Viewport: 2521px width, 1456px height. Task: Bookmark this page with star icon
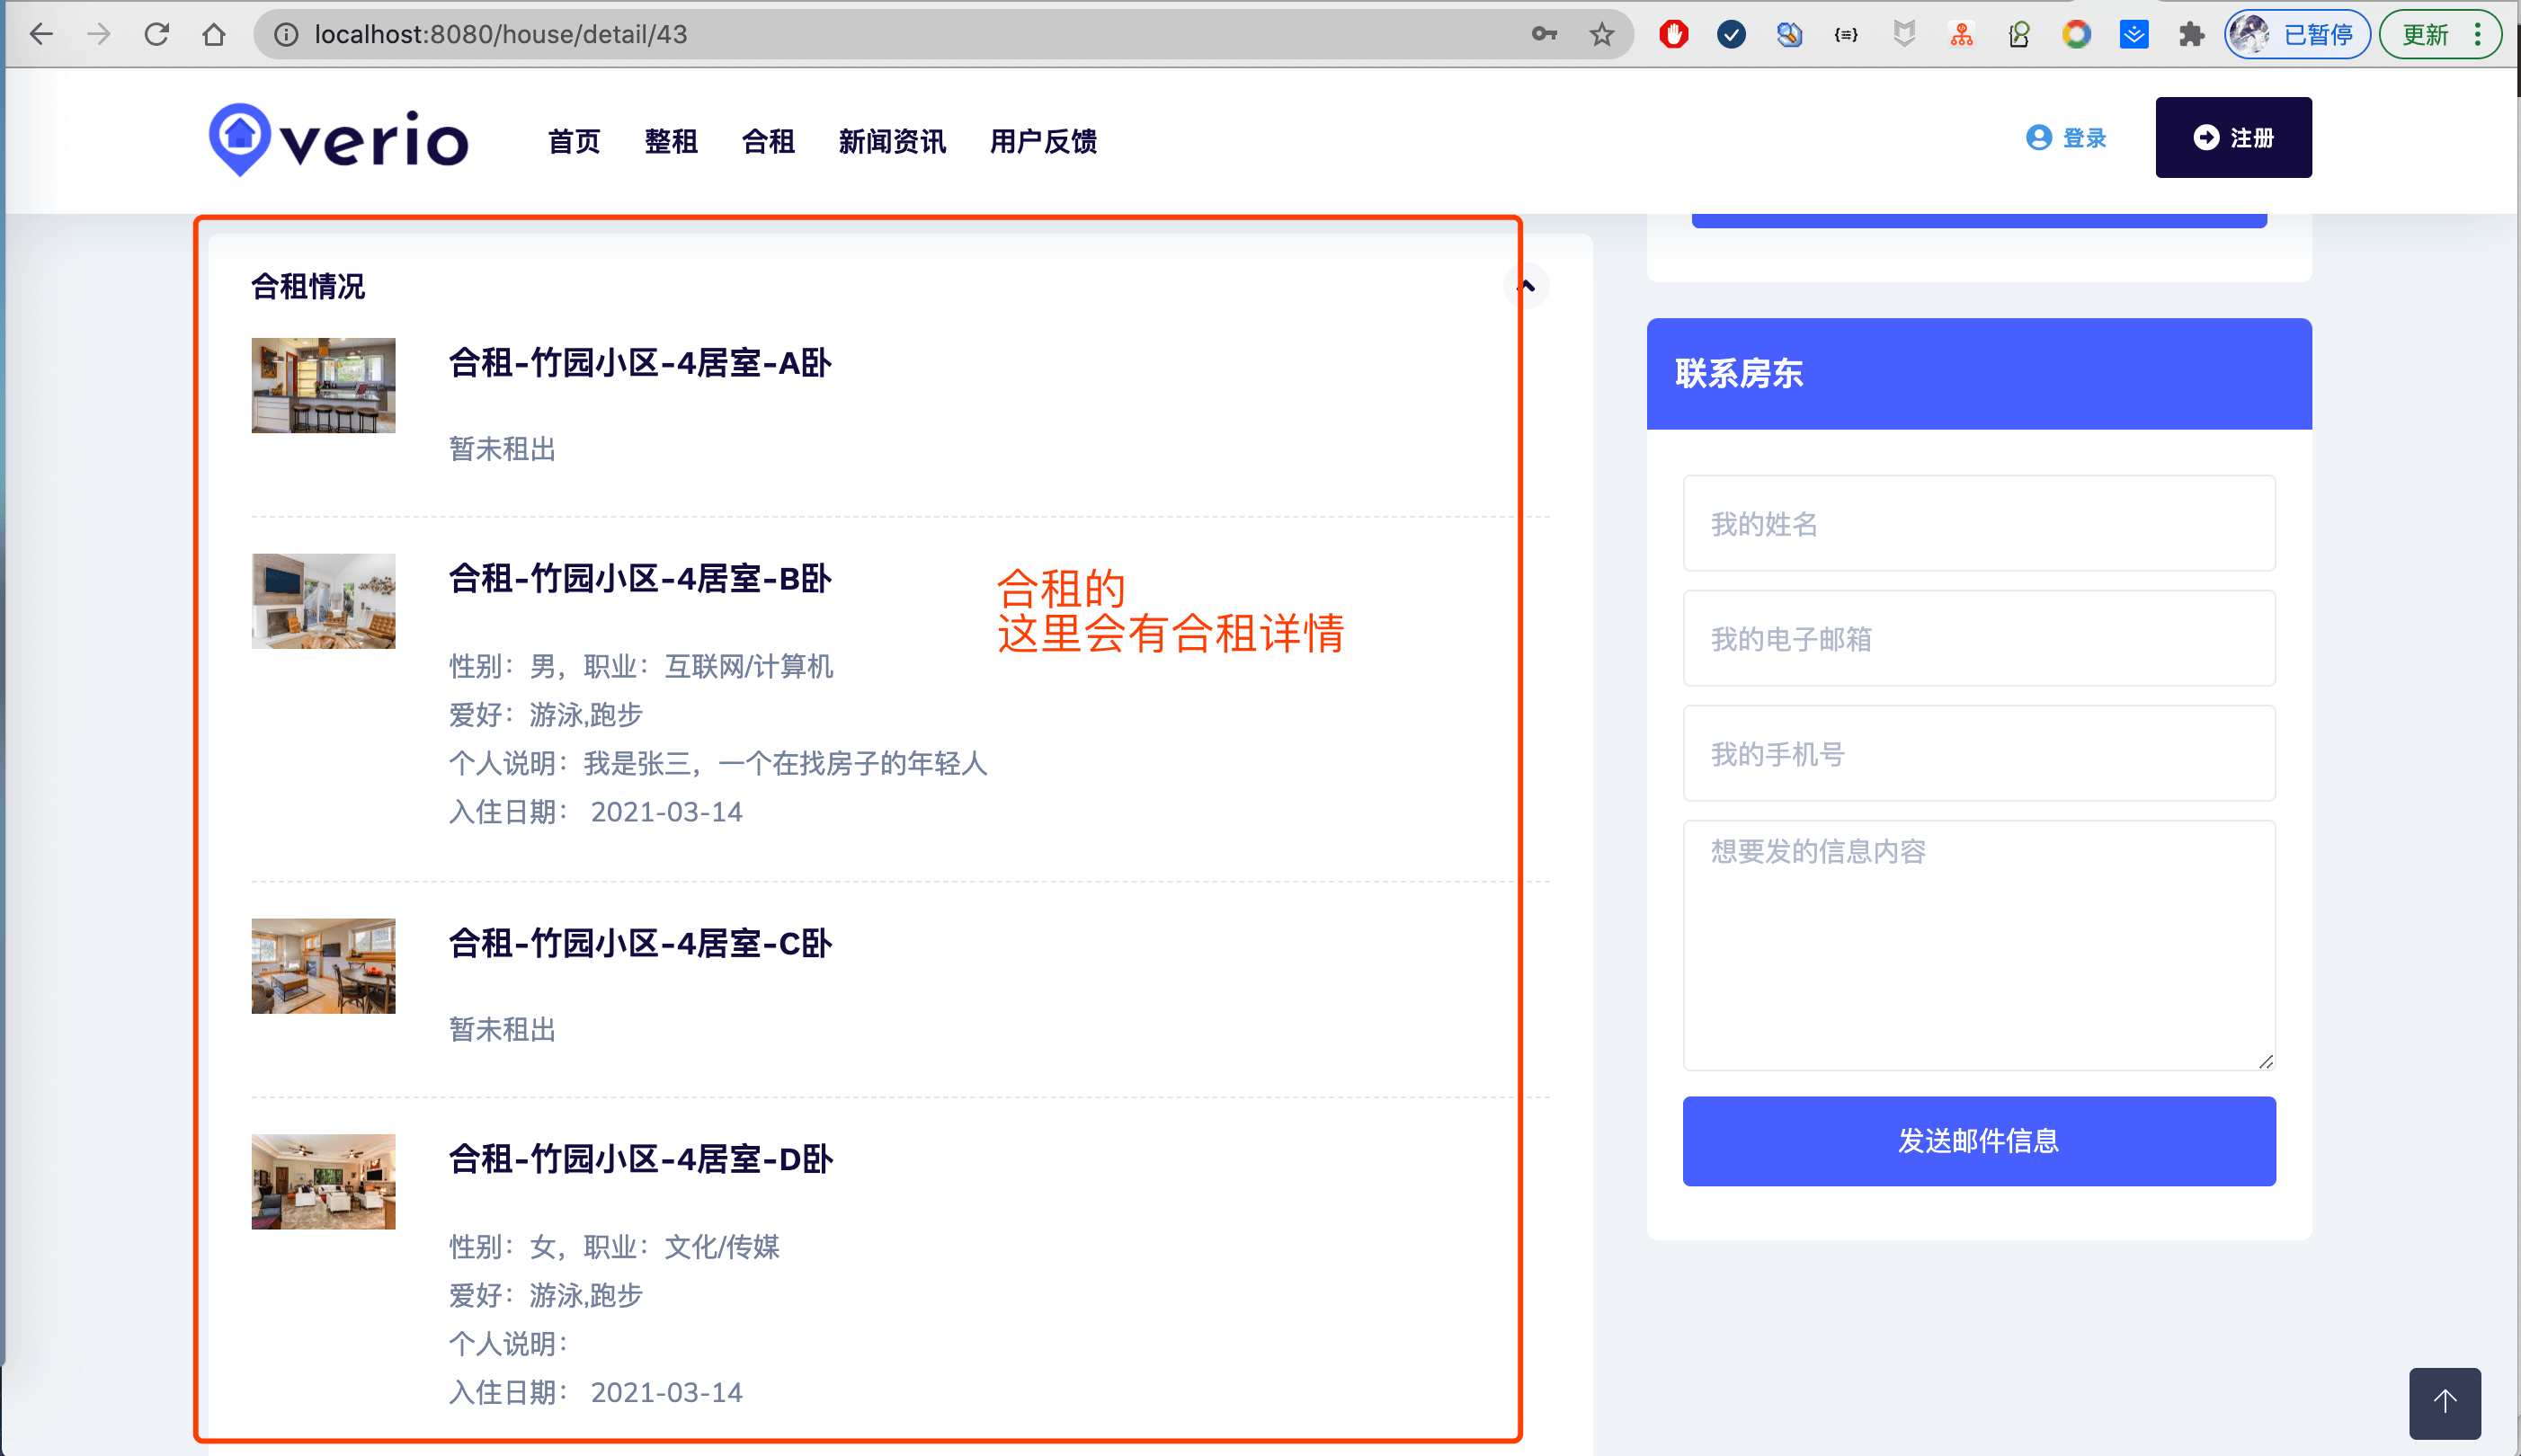pyautogui.click(x=1602, y=35)
